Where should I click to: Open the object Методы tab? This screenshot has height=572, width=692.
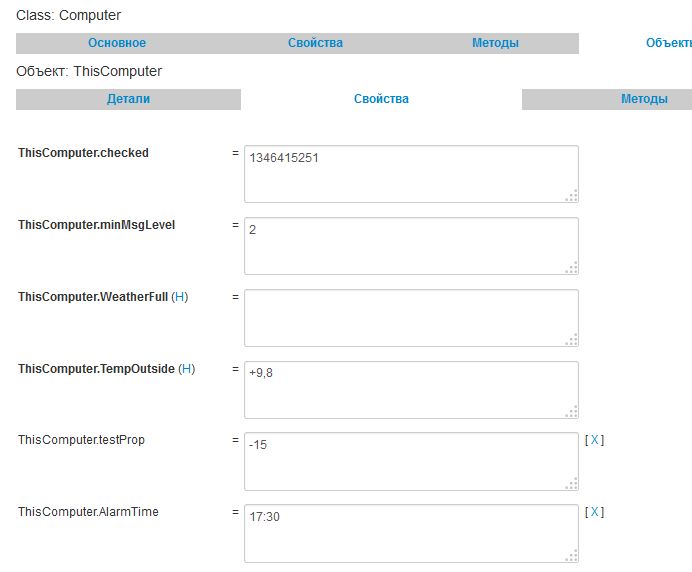(643, 99)
